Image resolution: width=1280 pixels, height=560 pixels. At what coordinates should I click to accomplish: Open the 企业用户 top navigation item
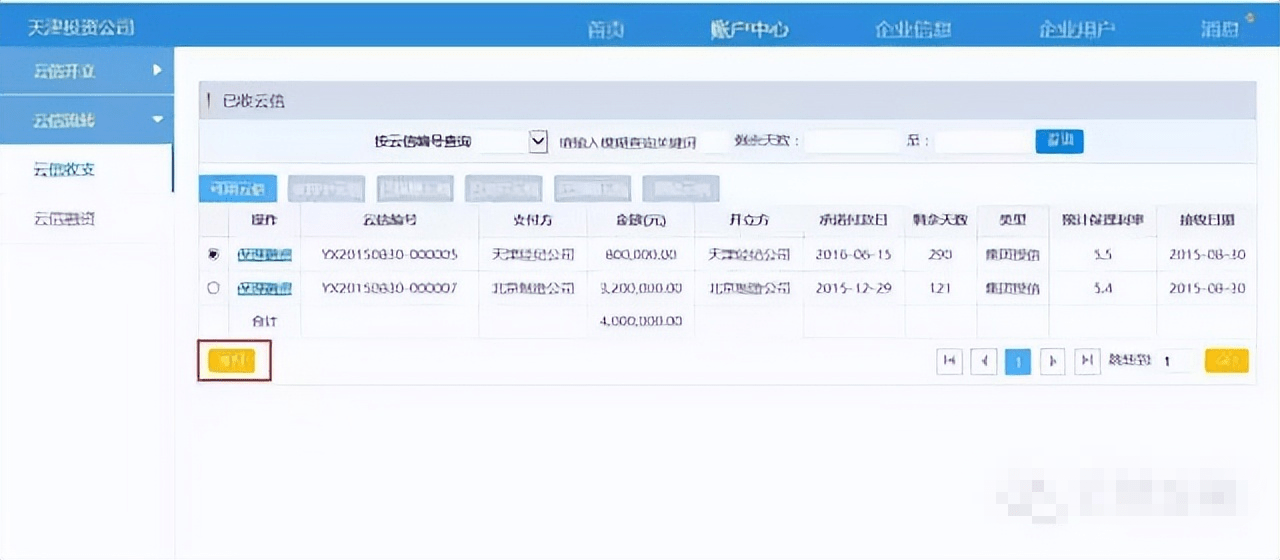(x=1077, y=30)
